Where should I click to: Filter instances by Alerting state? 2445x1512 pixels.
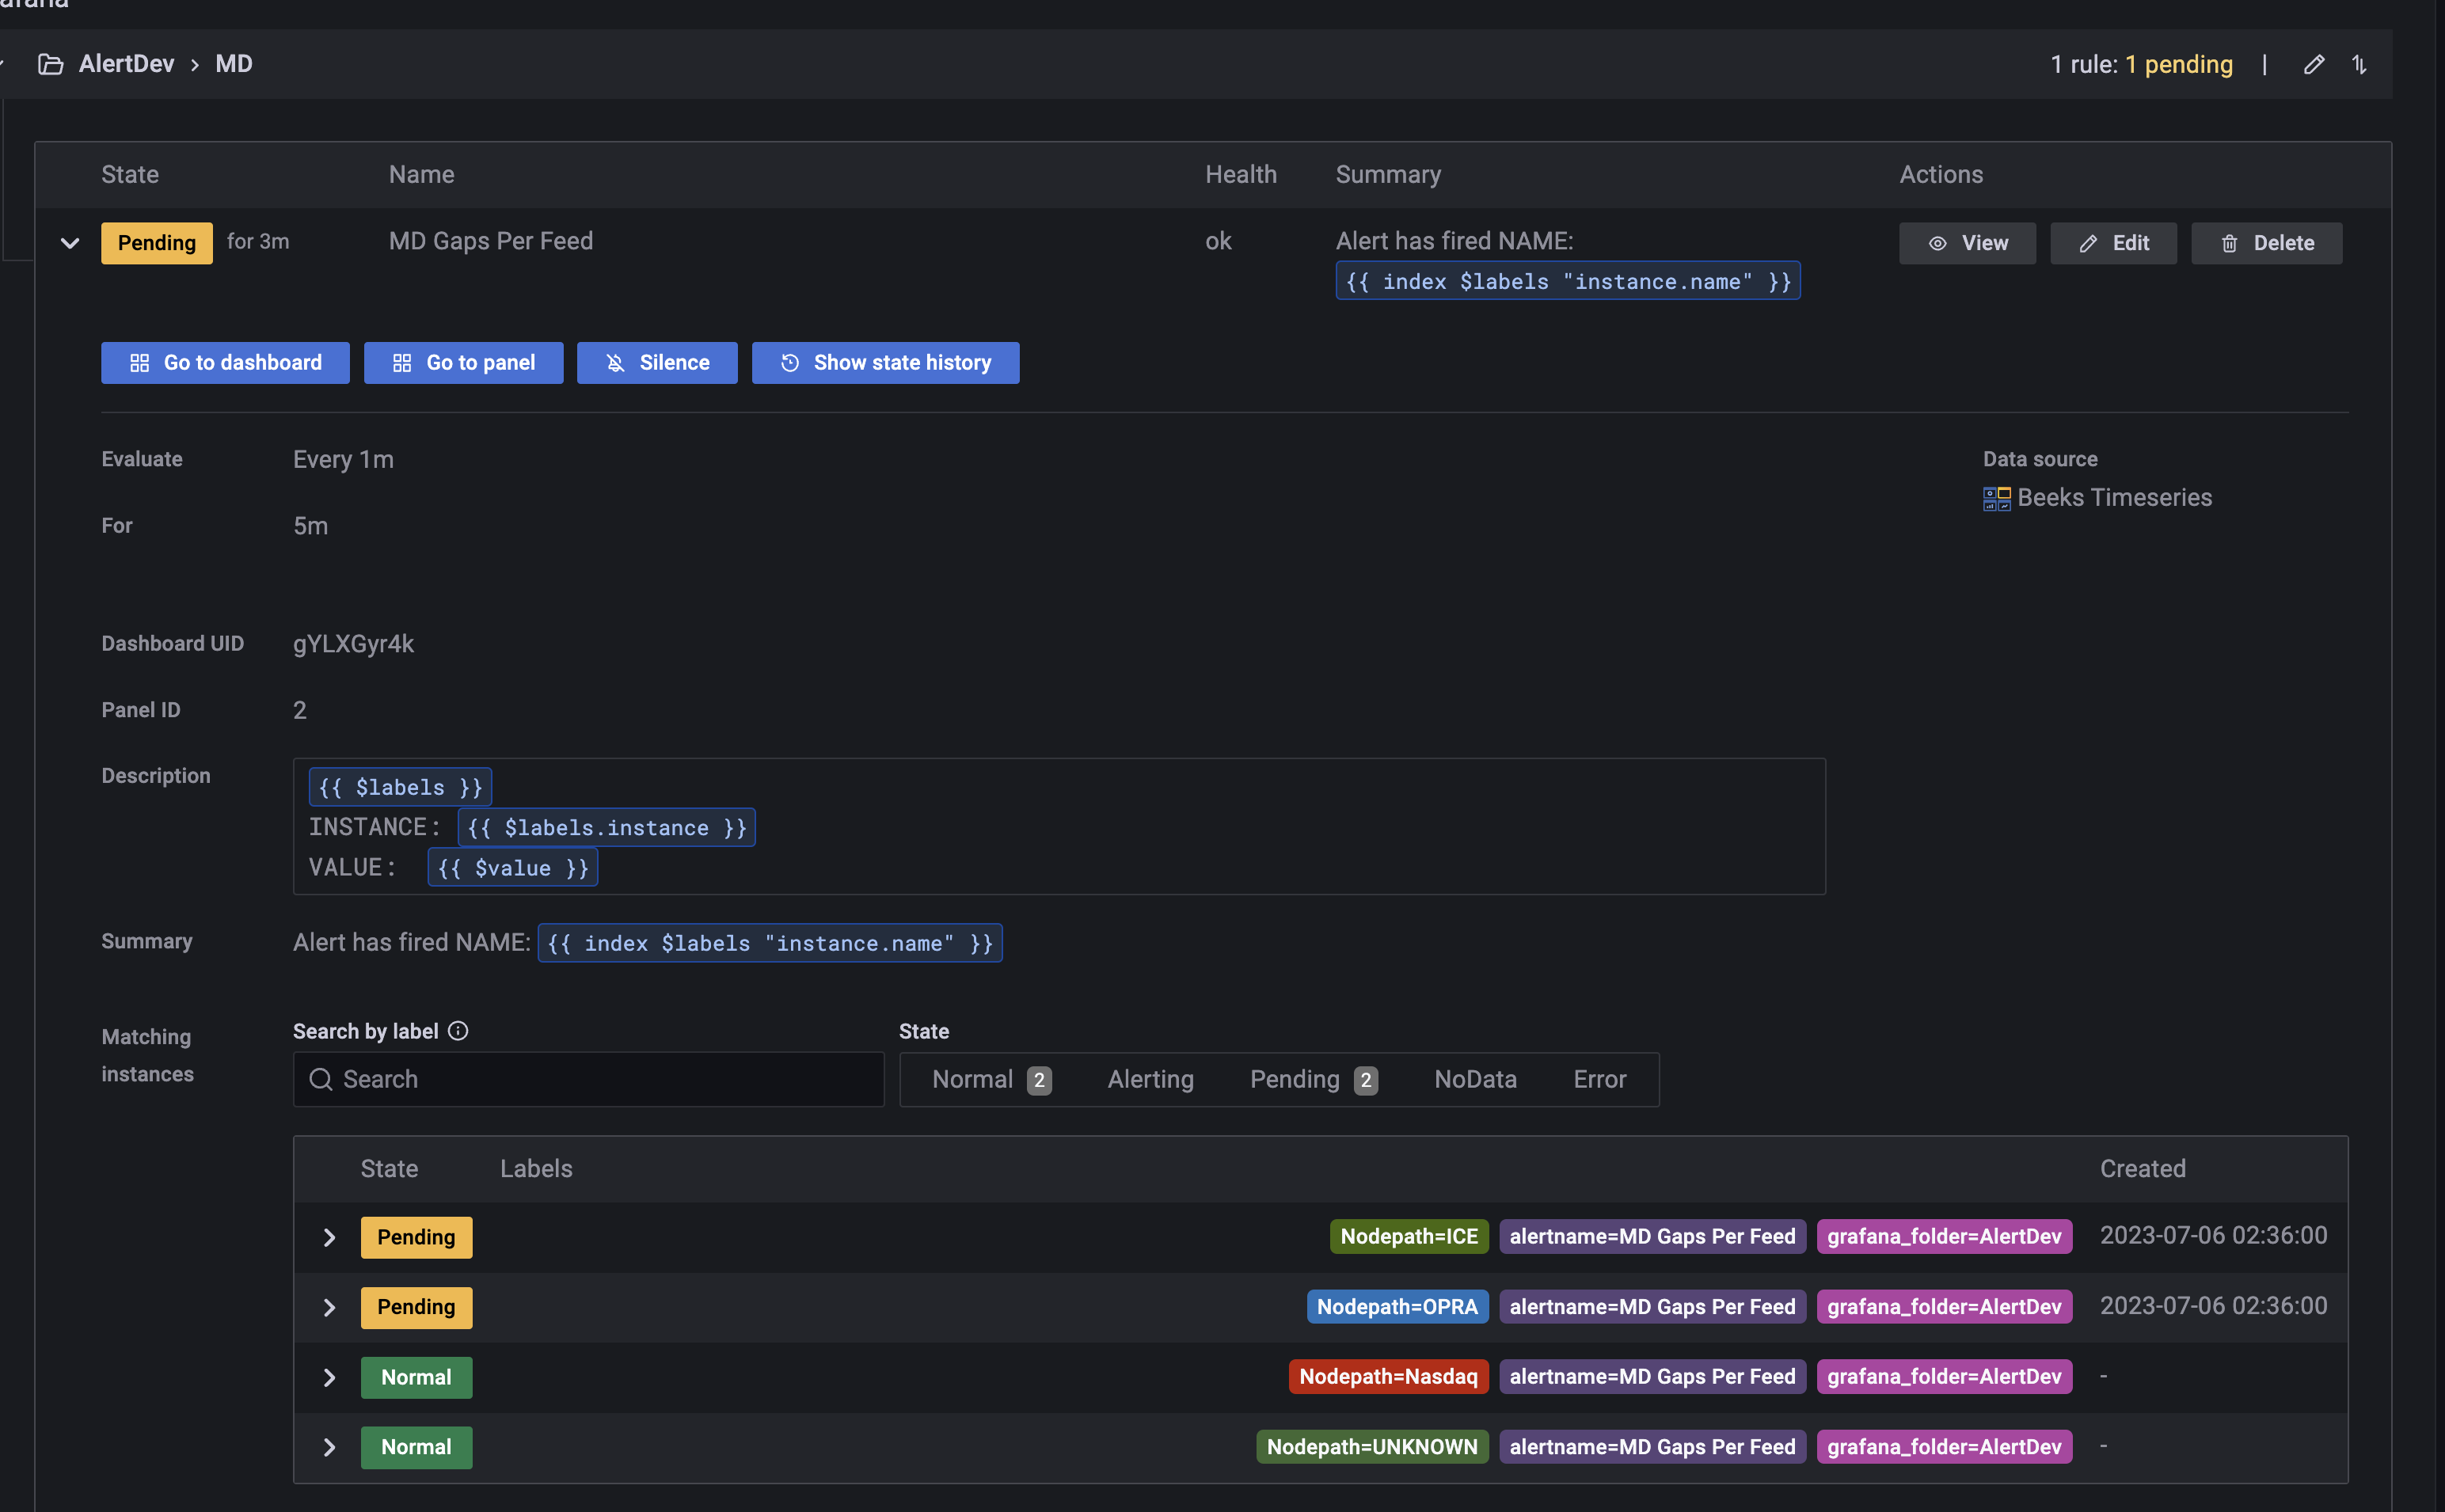pos(1150,1080)
